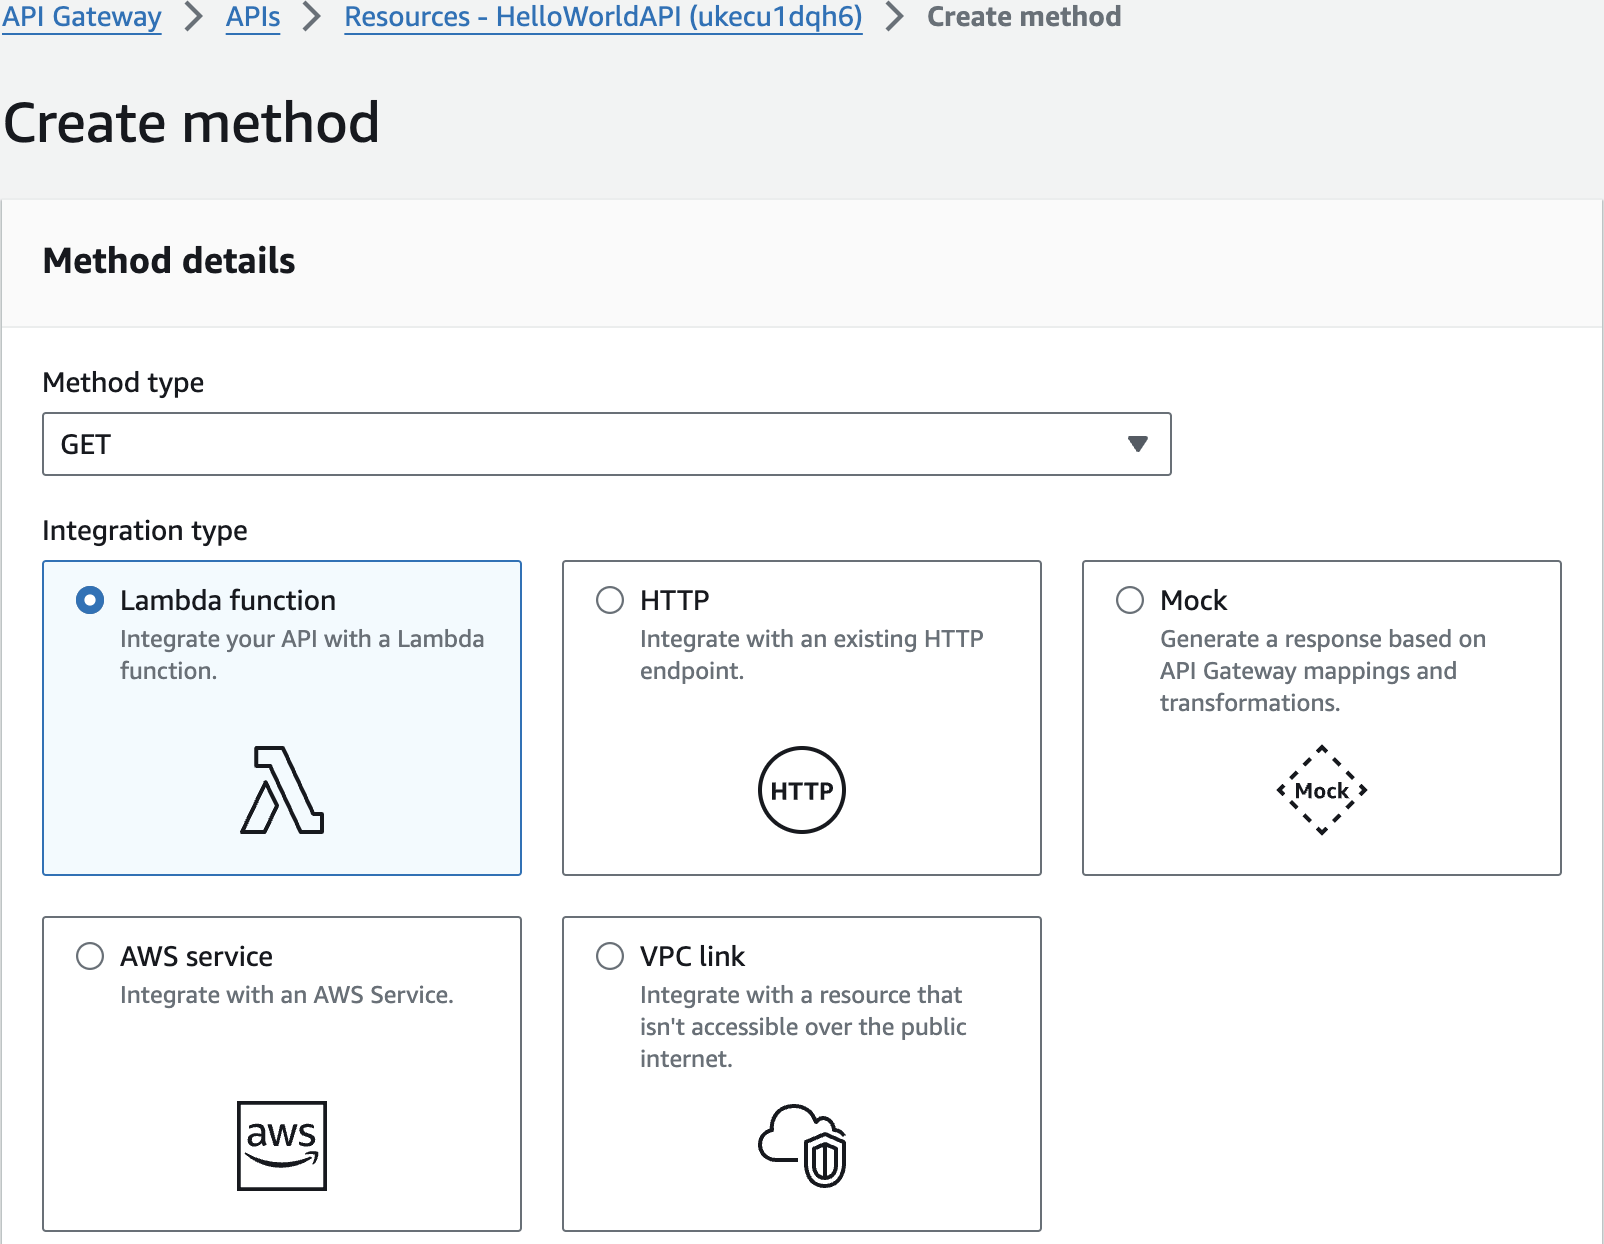Click the AWS service title text
Screen dimensions: 1604x1244
[197, 956]
